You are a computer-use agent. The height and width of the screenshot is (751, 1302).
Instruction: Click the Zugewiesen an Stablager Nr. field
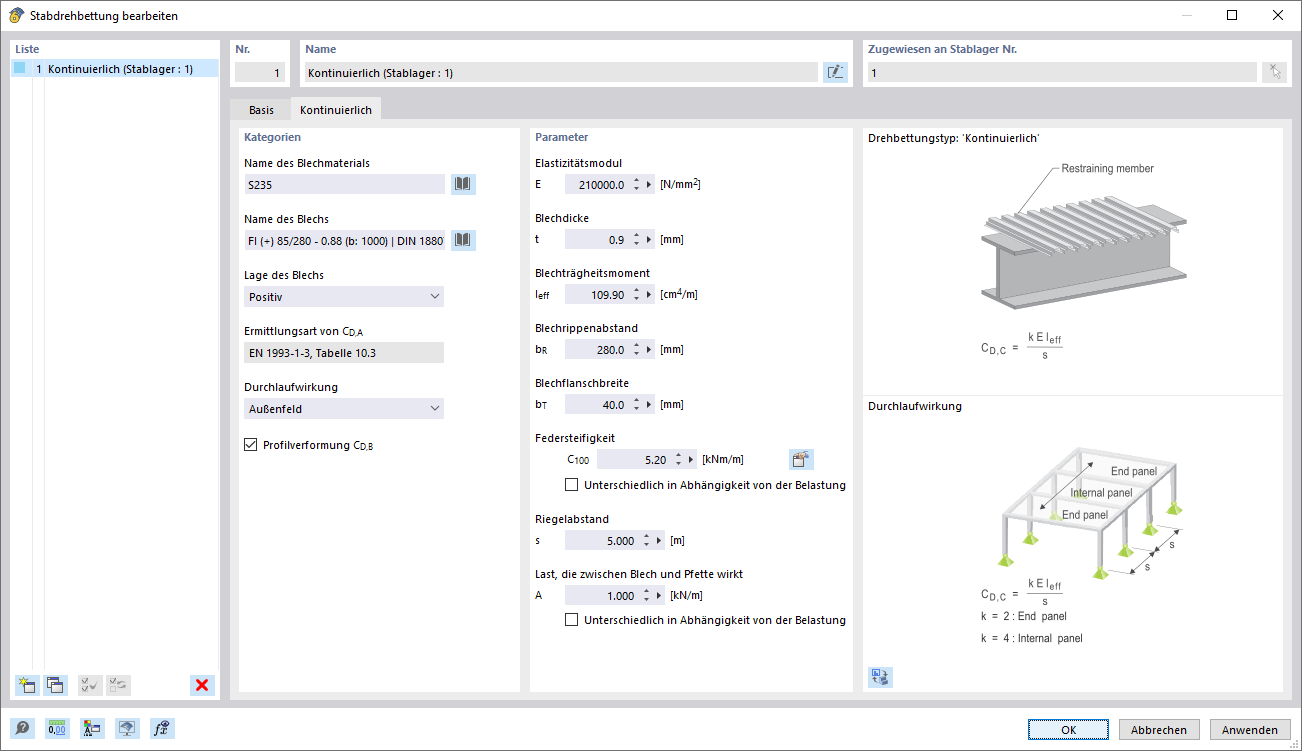pyautogui.click(x=1061, y=72)
